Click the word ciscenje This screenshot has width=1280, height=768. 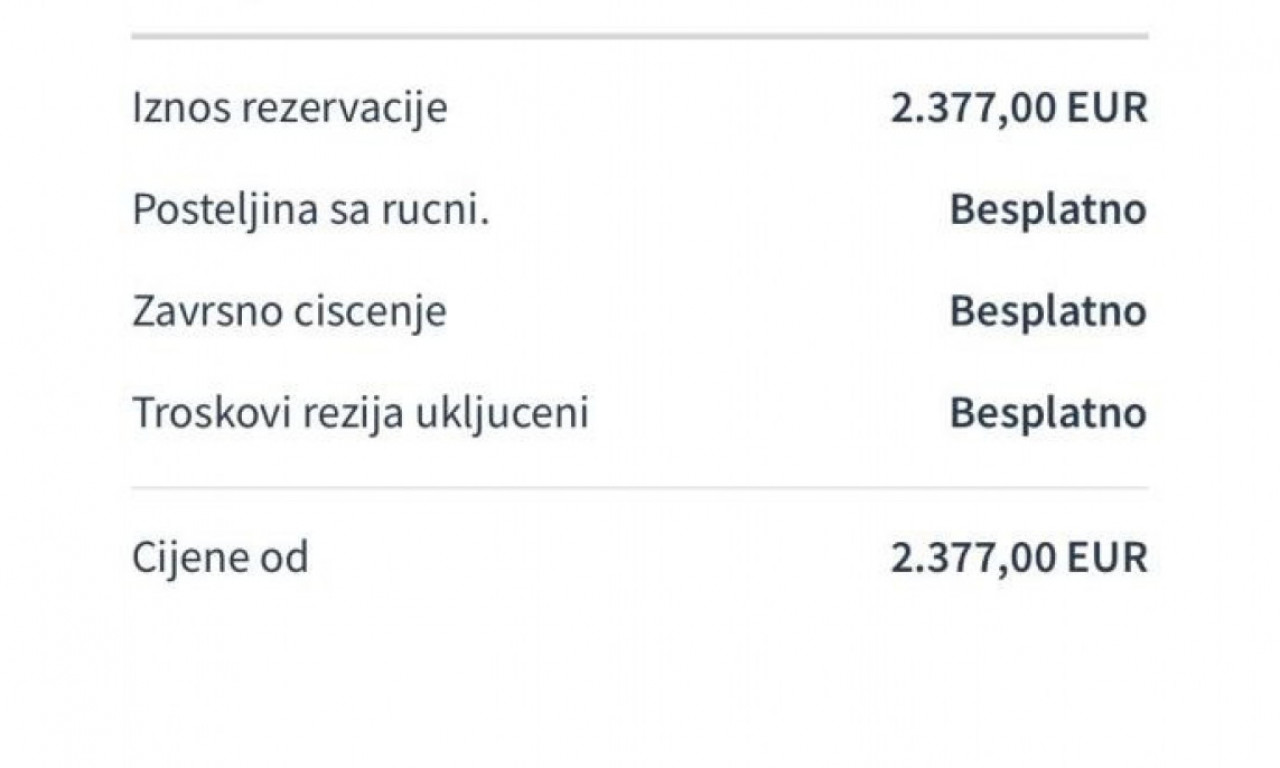click(x=371, y=313)
